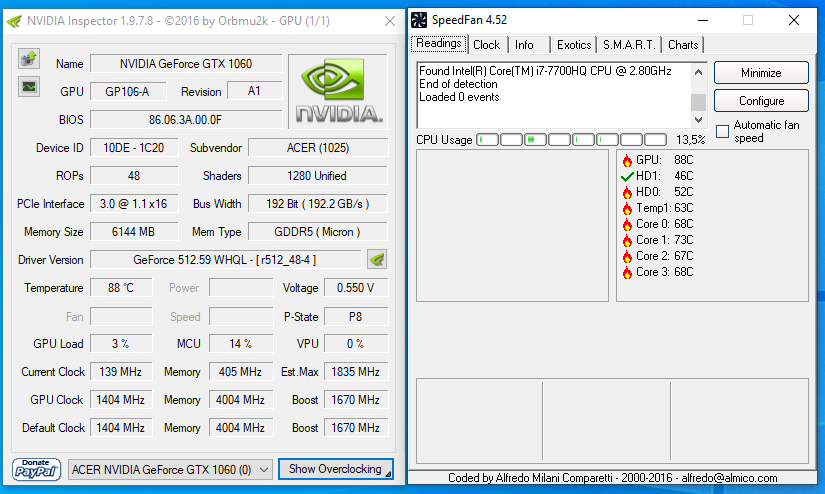
Task: Click the flame icon beside GPU 88C
Action: pyautogui.click(x=627, y=160)
